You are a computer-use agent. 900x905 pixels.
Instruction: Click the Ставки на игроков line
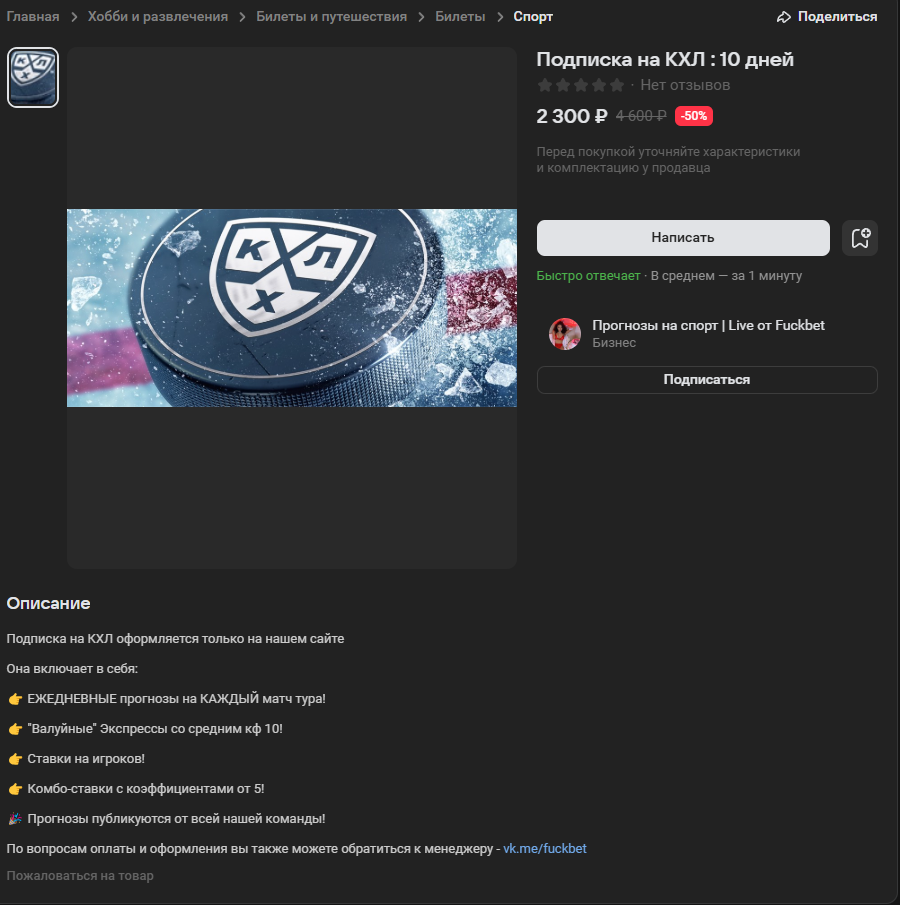[x=76, y=759]
